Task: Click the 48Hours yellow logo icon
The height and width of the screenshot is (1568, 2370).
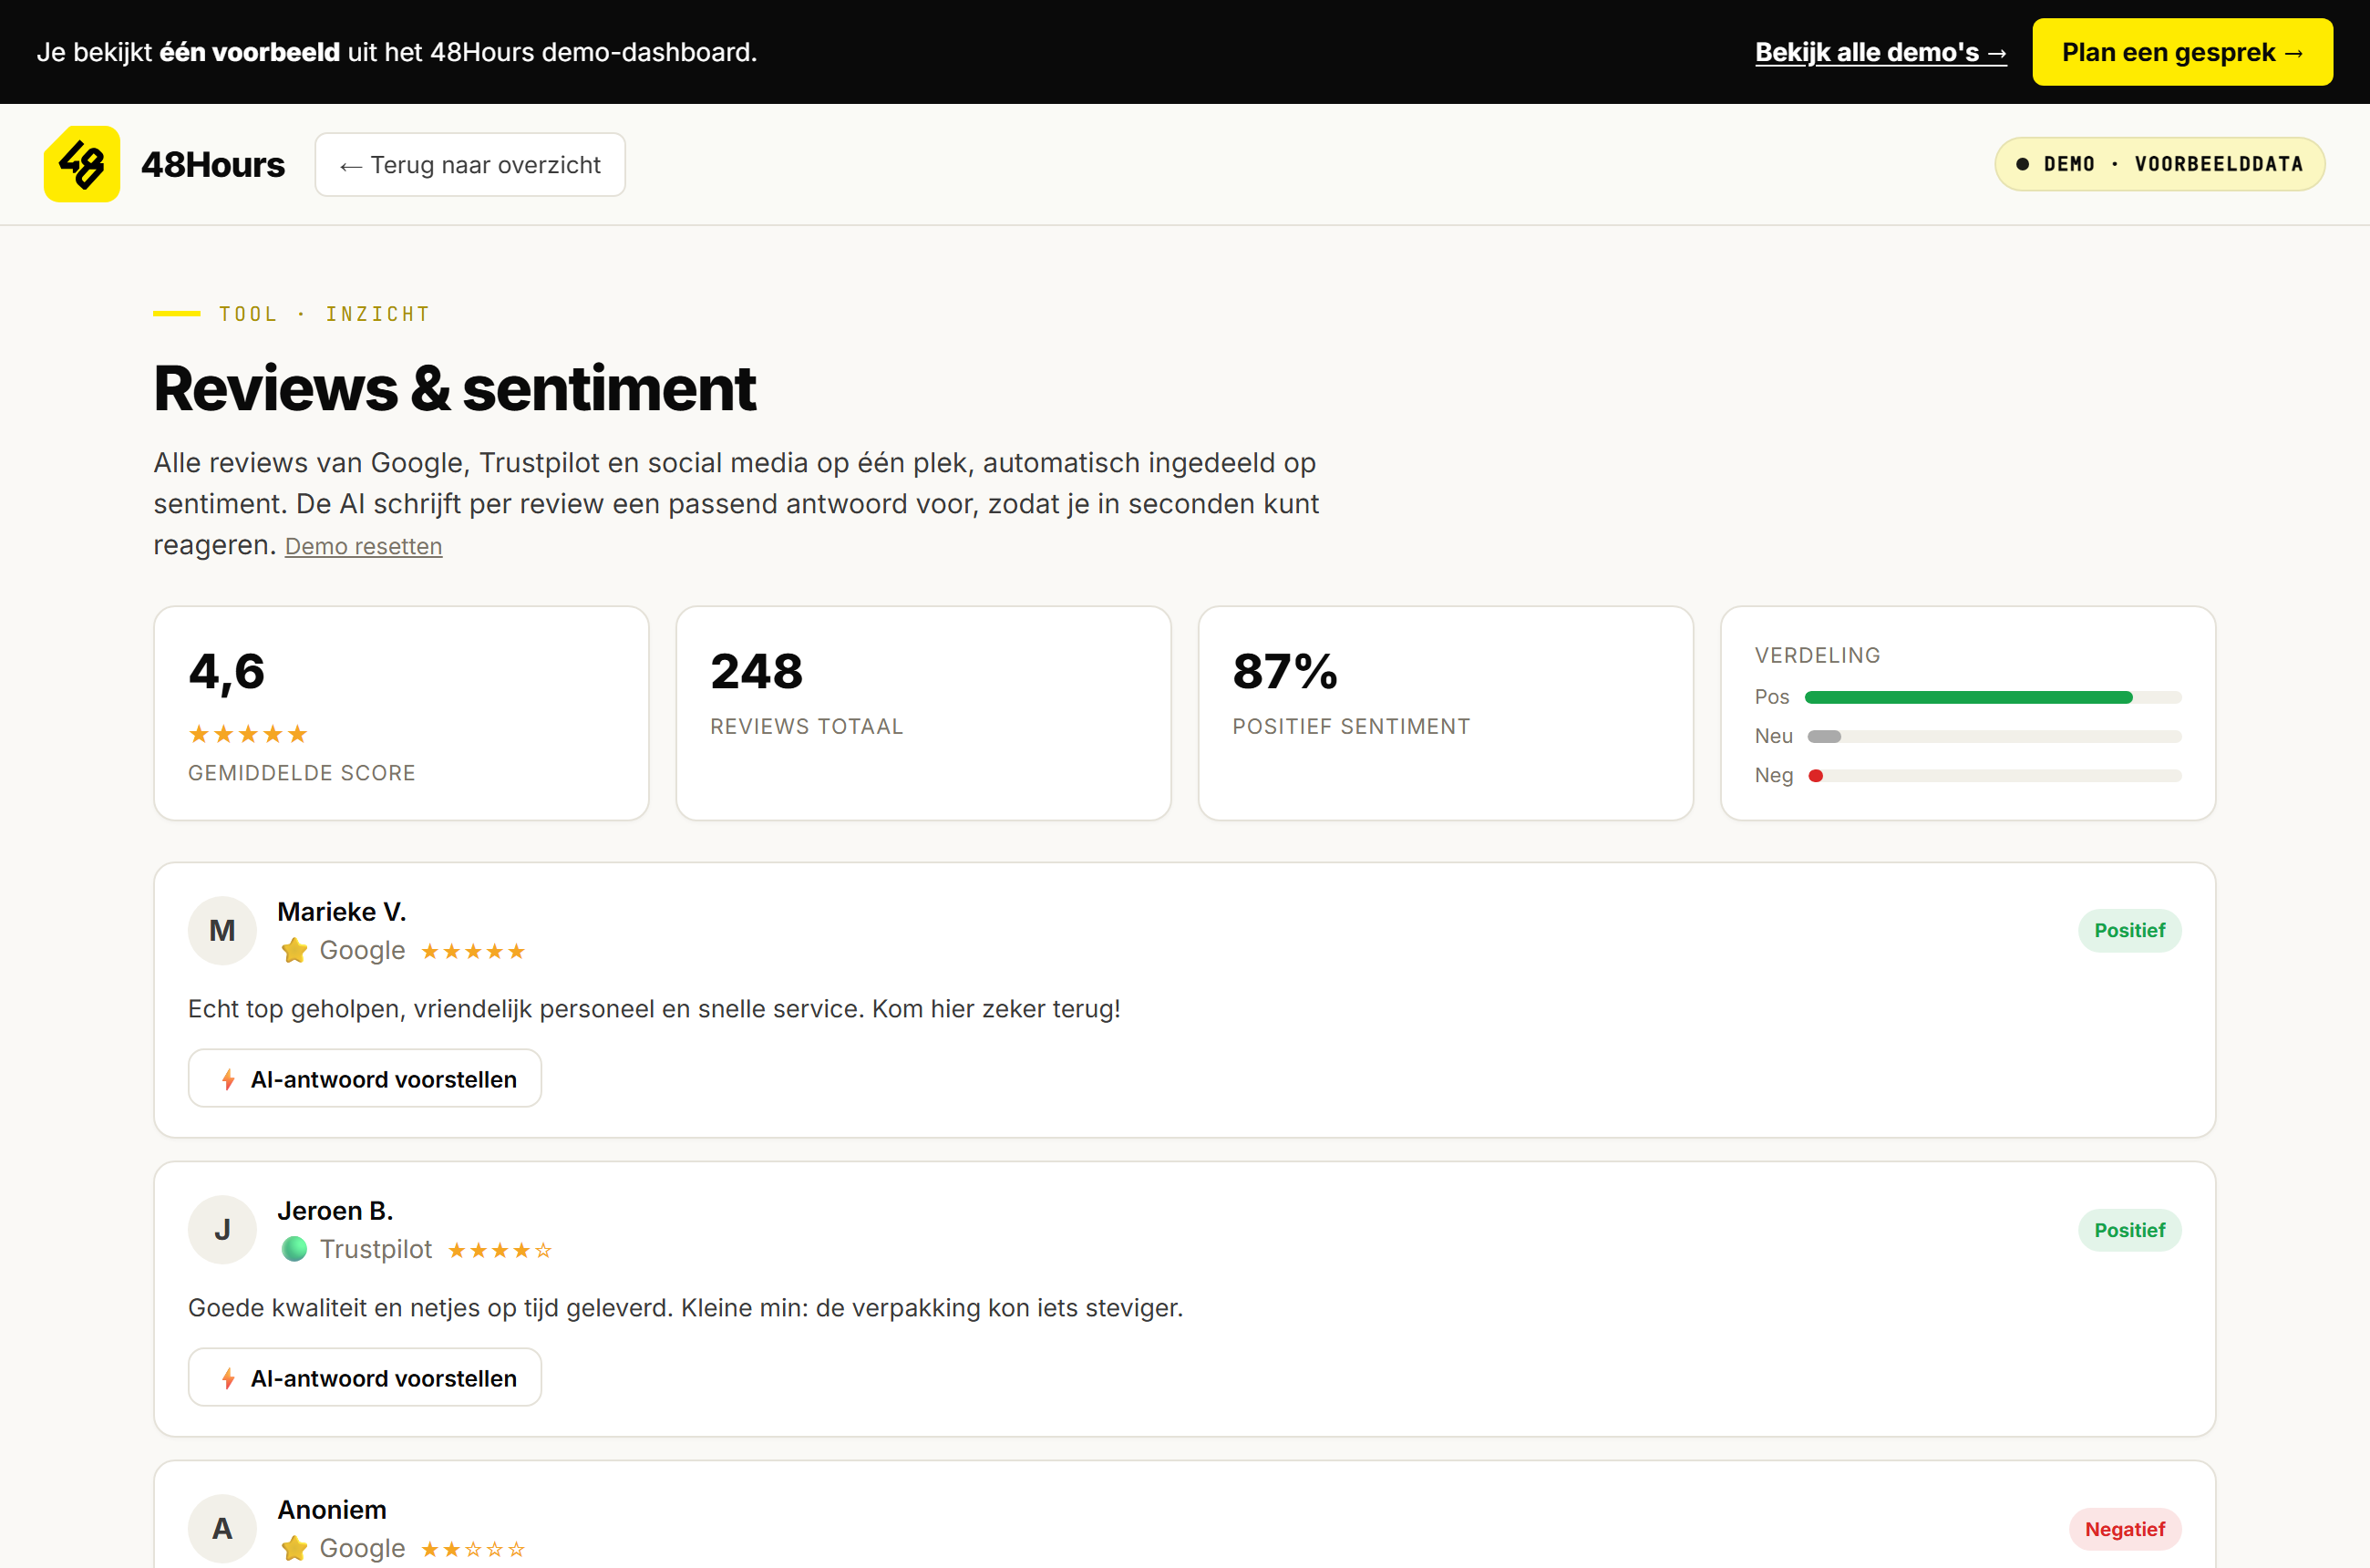Action: coord(82,164)
